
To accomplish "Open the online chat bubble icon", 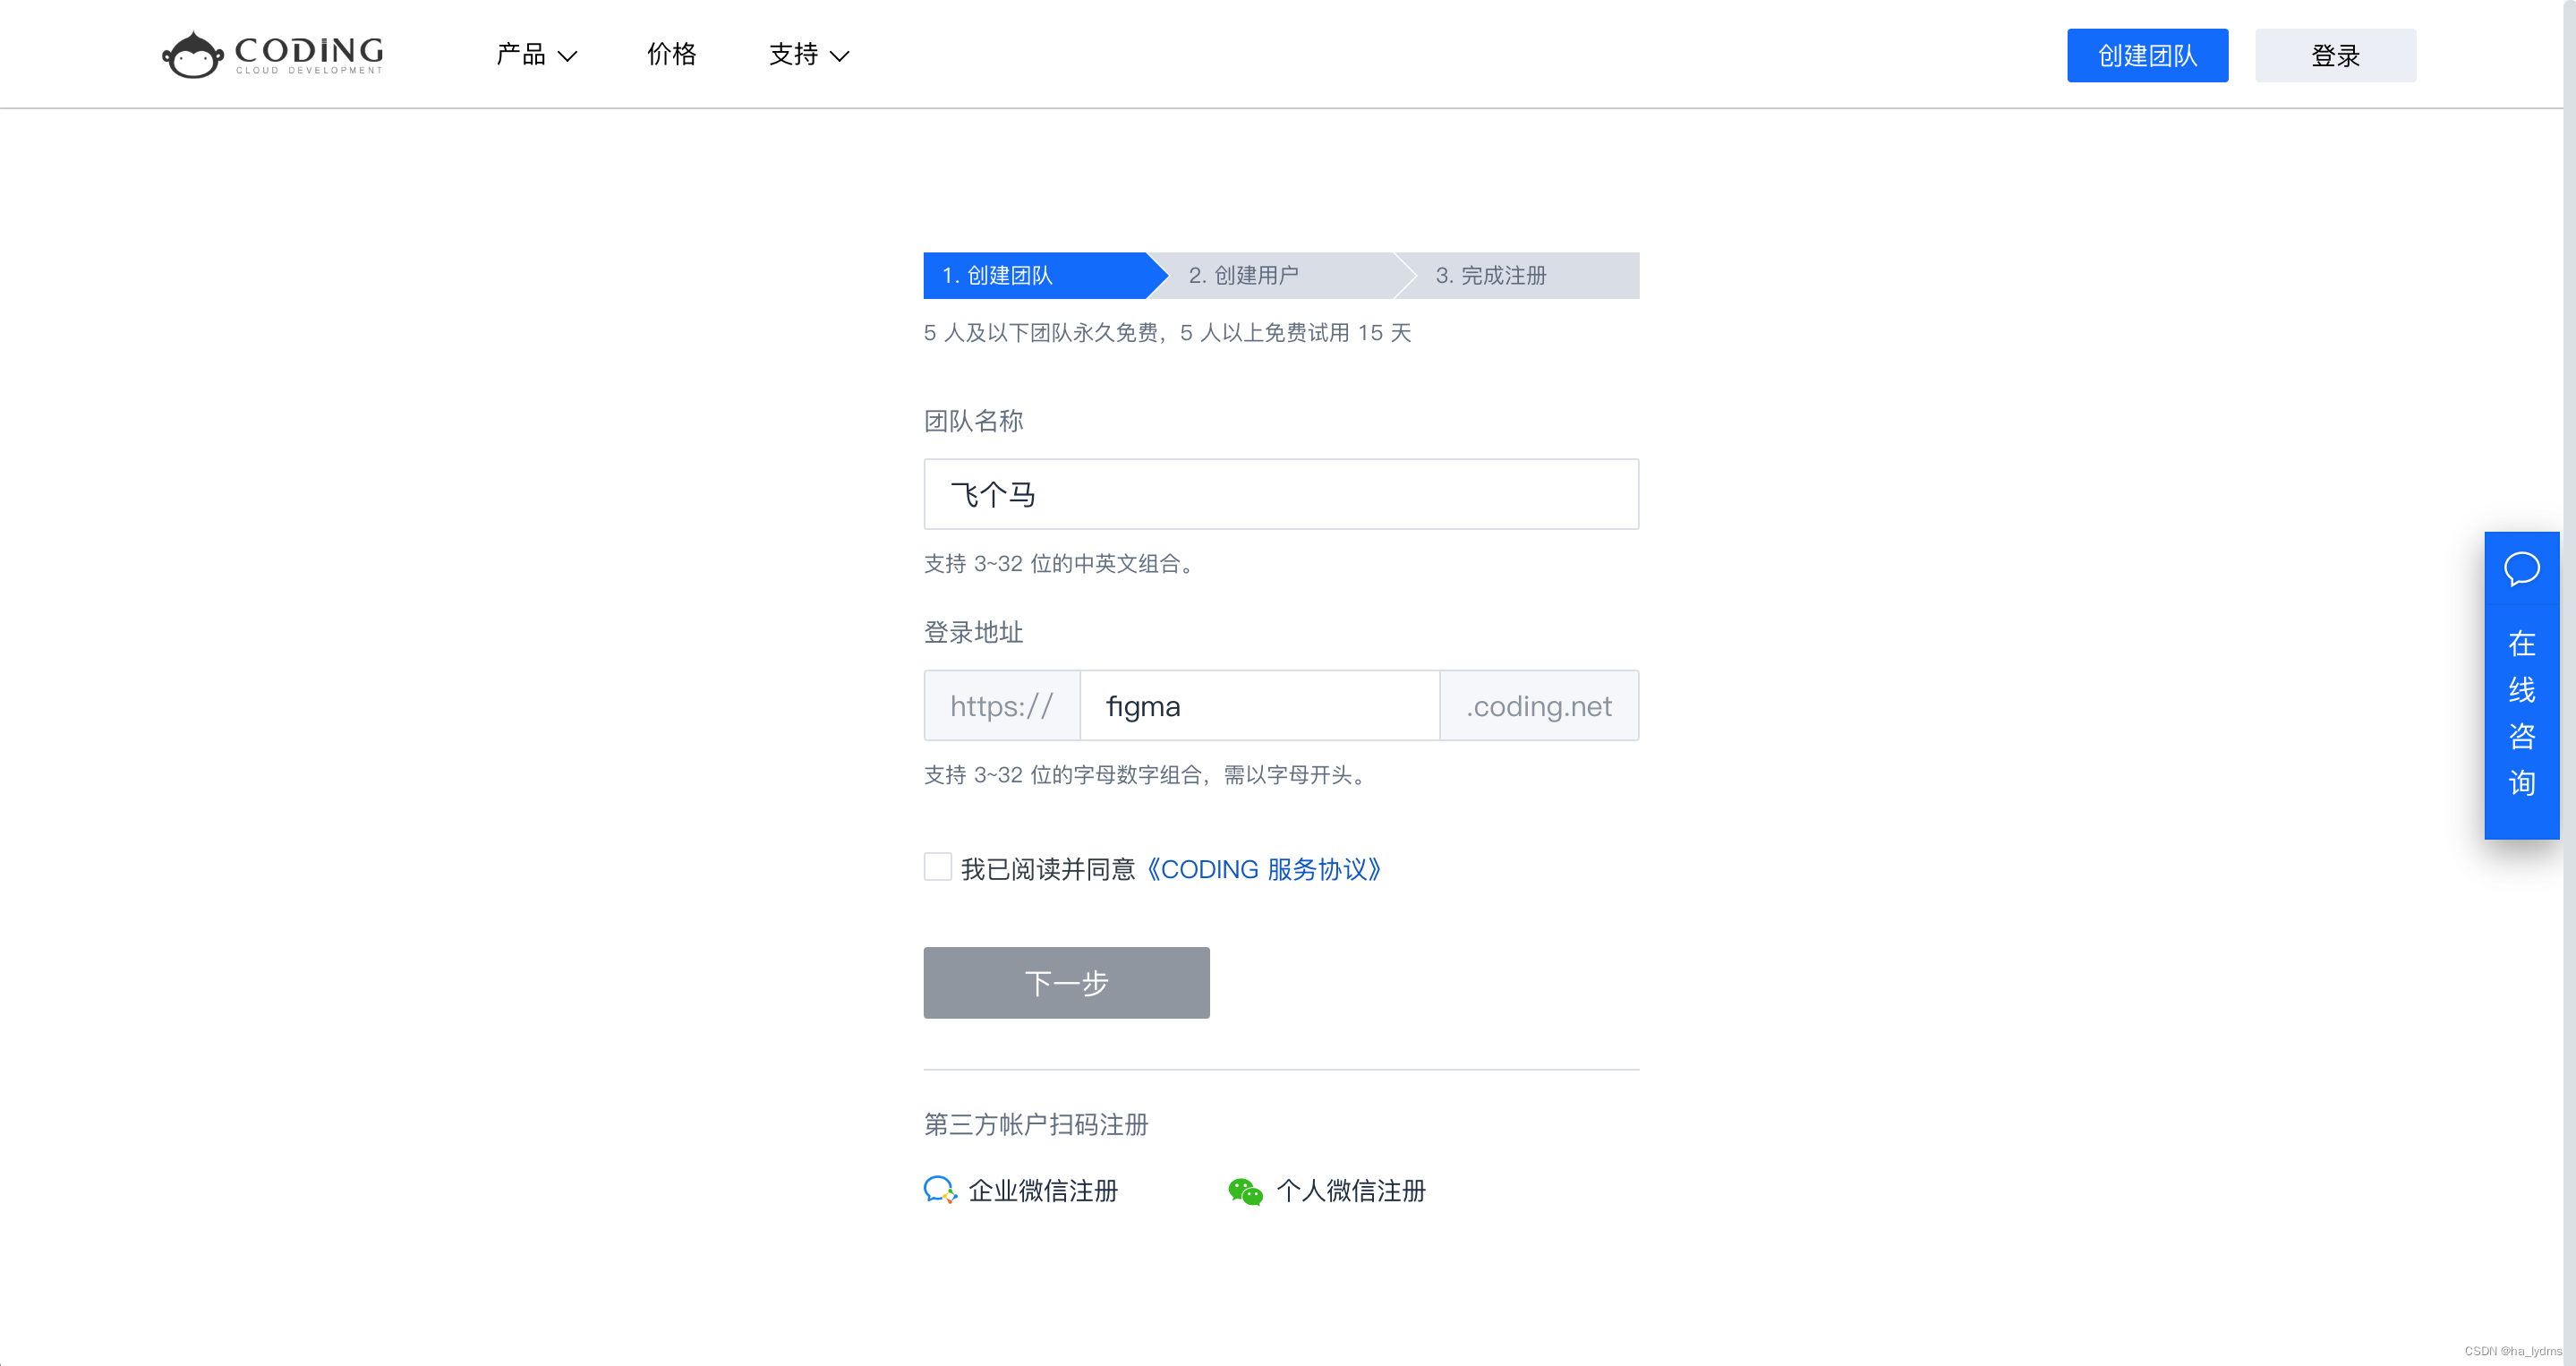I will [x=2521, y=569].
